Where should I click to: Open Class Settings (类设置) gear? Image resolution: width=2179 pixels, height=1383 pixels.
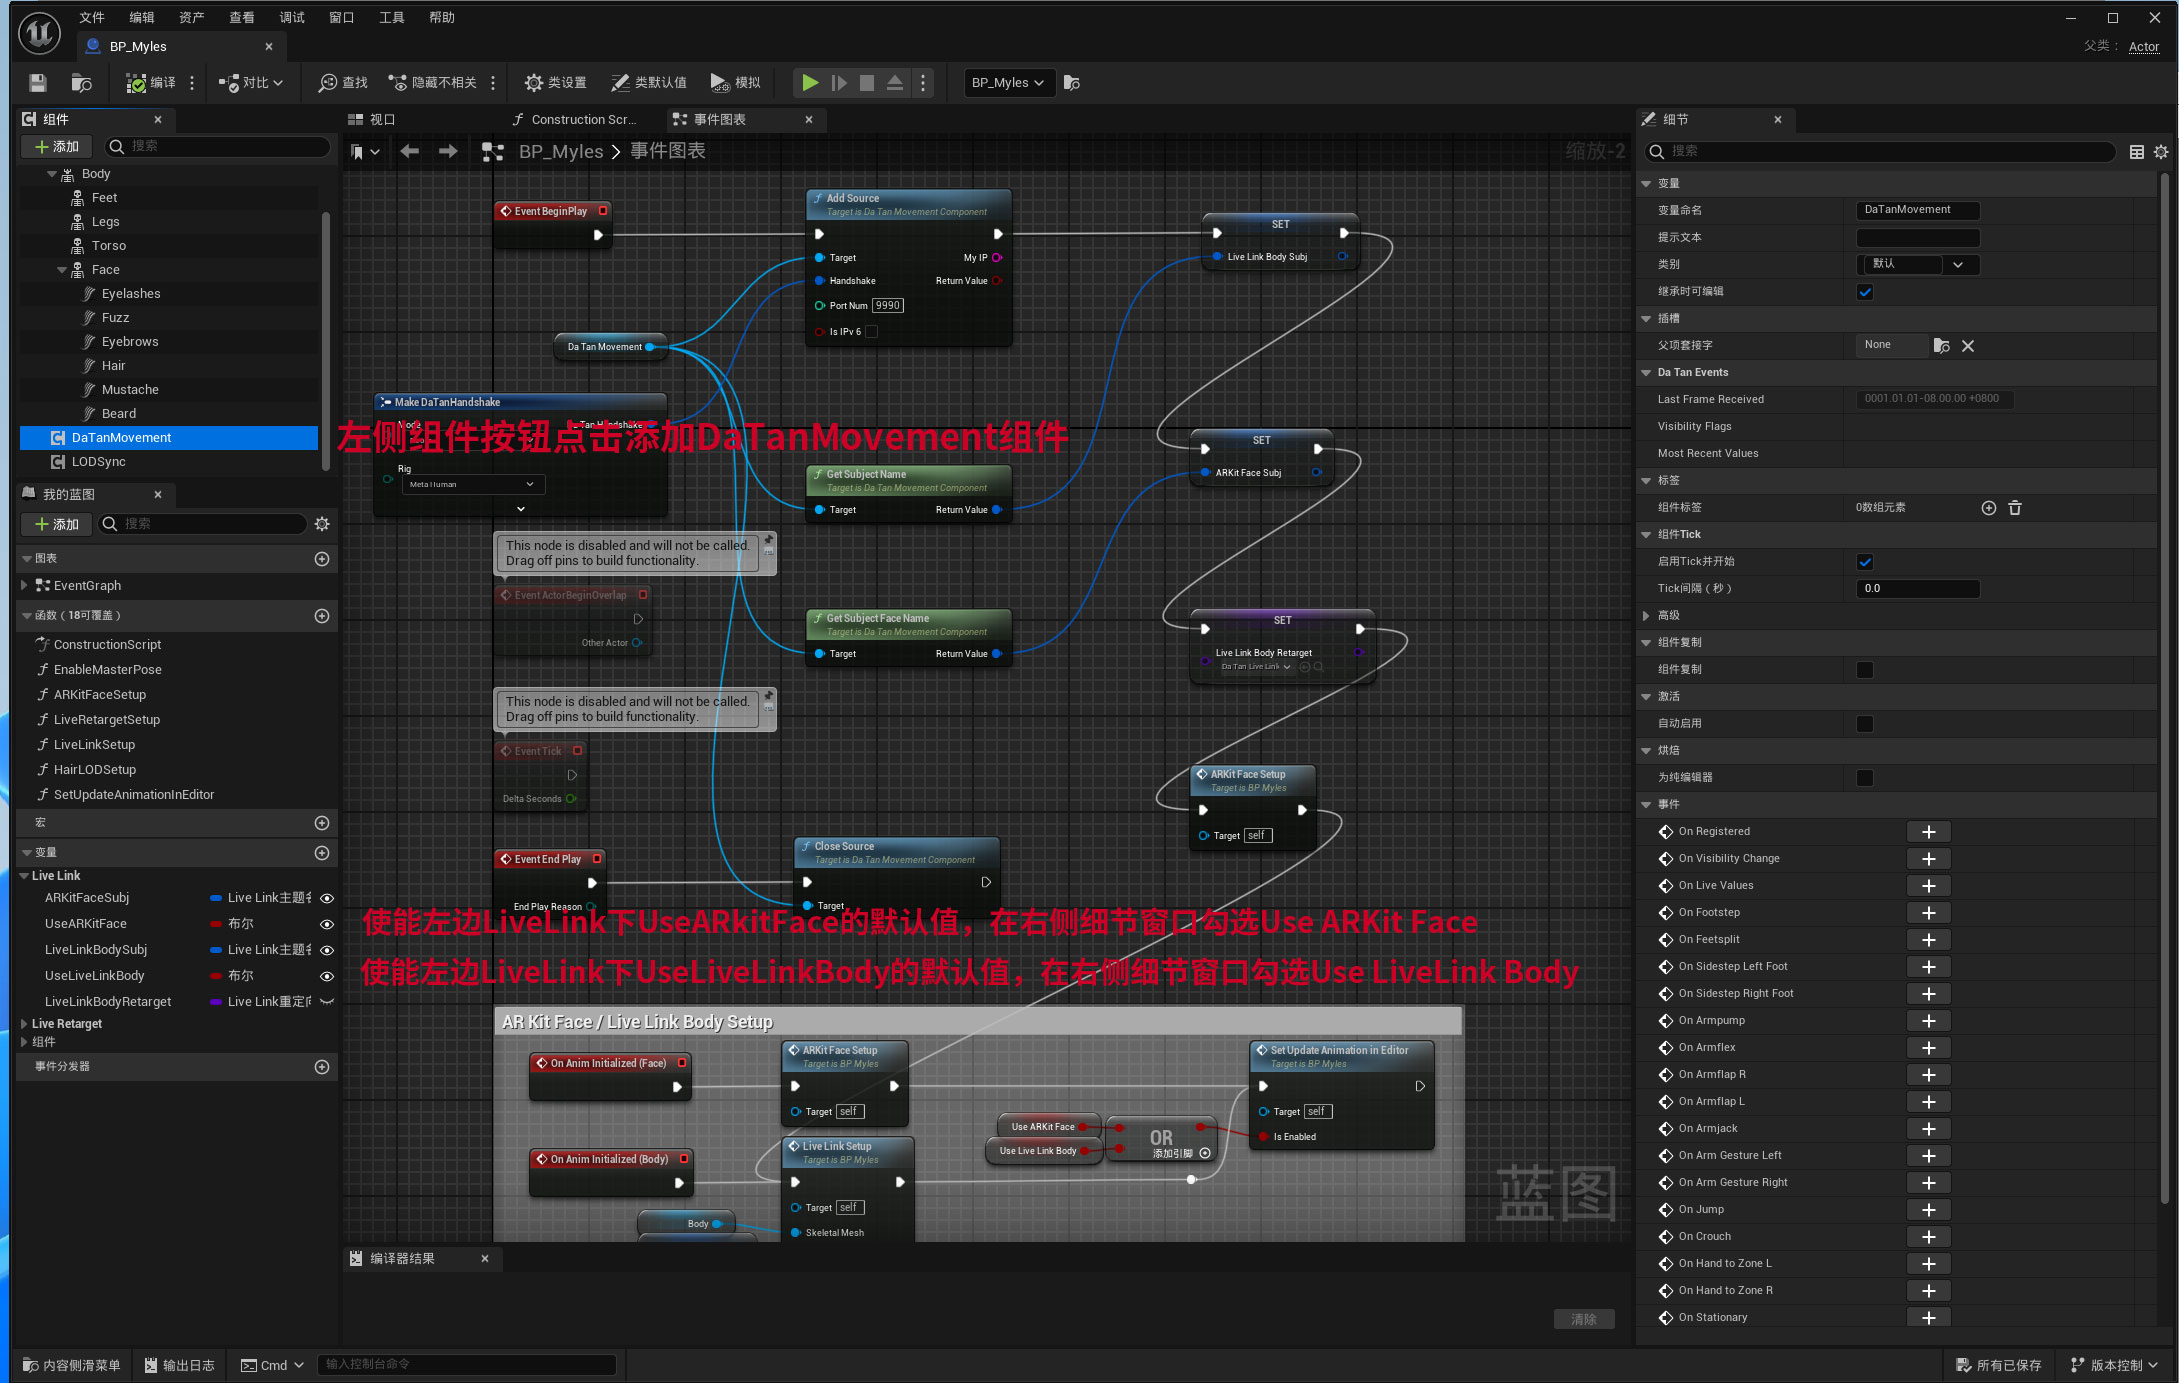coord(535,83)
